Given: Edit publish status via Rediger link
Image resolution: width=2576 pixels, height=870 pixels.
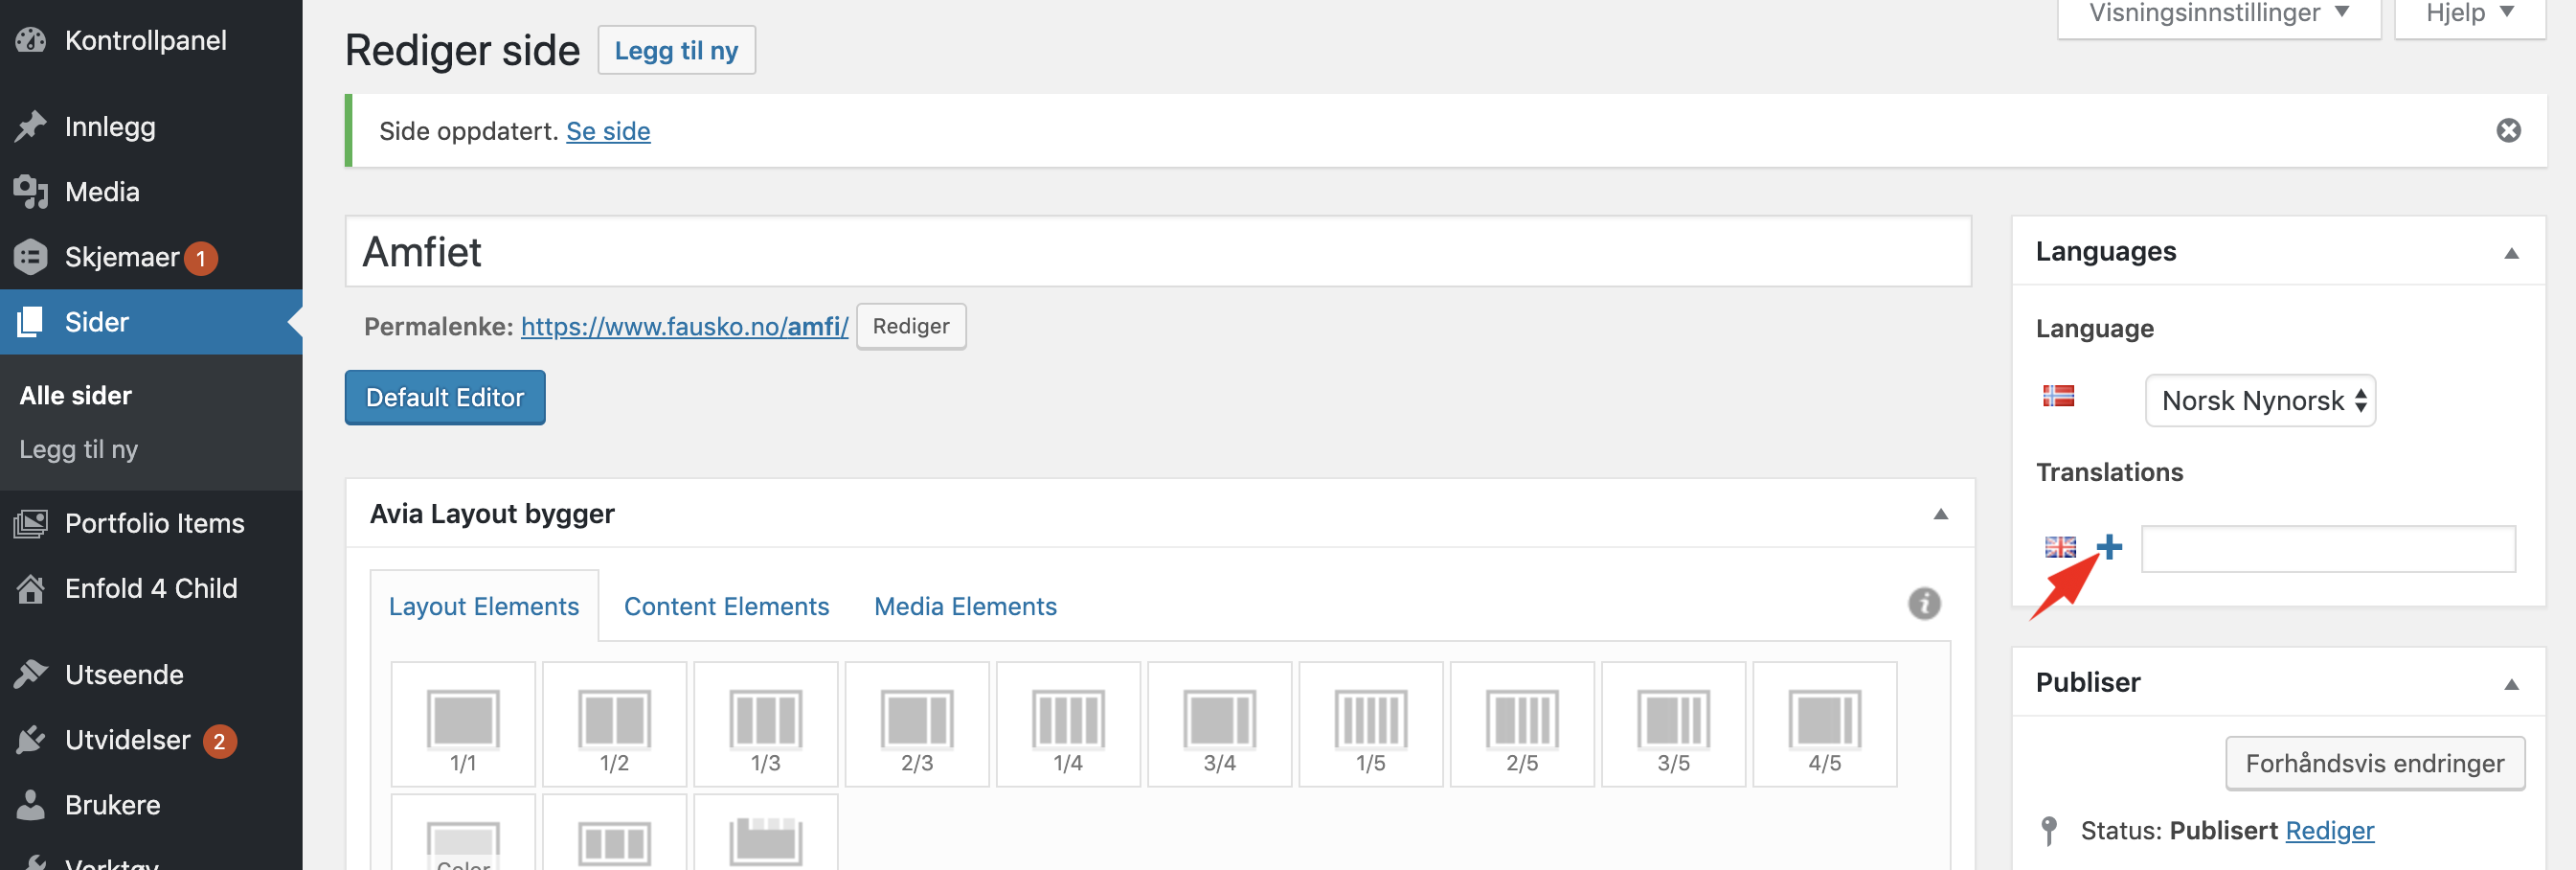Looking at the screenshot, I should (2329, 830).
